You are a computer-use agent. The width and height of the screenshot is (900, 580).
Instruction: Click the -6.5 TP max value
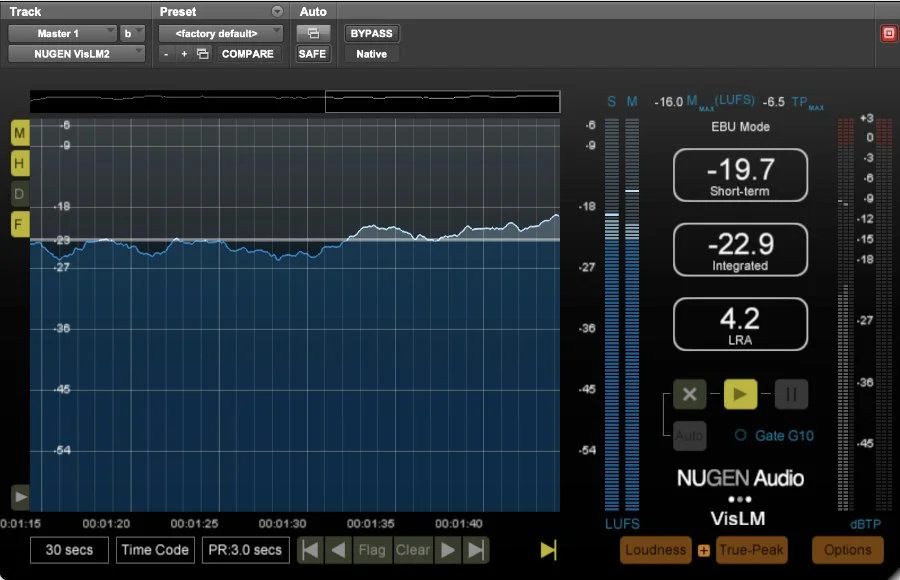pyautogui.click(x=774, y=102)
